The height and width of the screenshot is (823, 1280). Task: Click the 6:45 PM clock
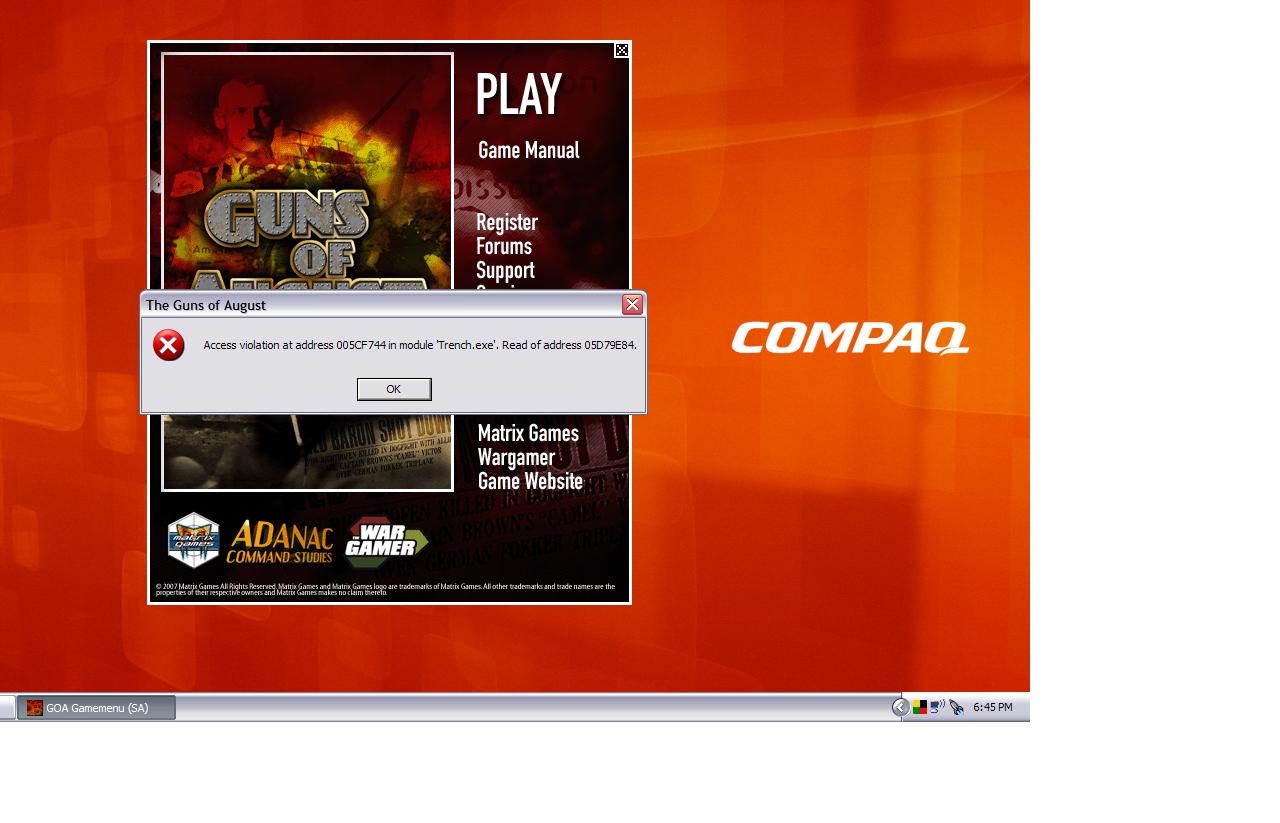point(993,707)
